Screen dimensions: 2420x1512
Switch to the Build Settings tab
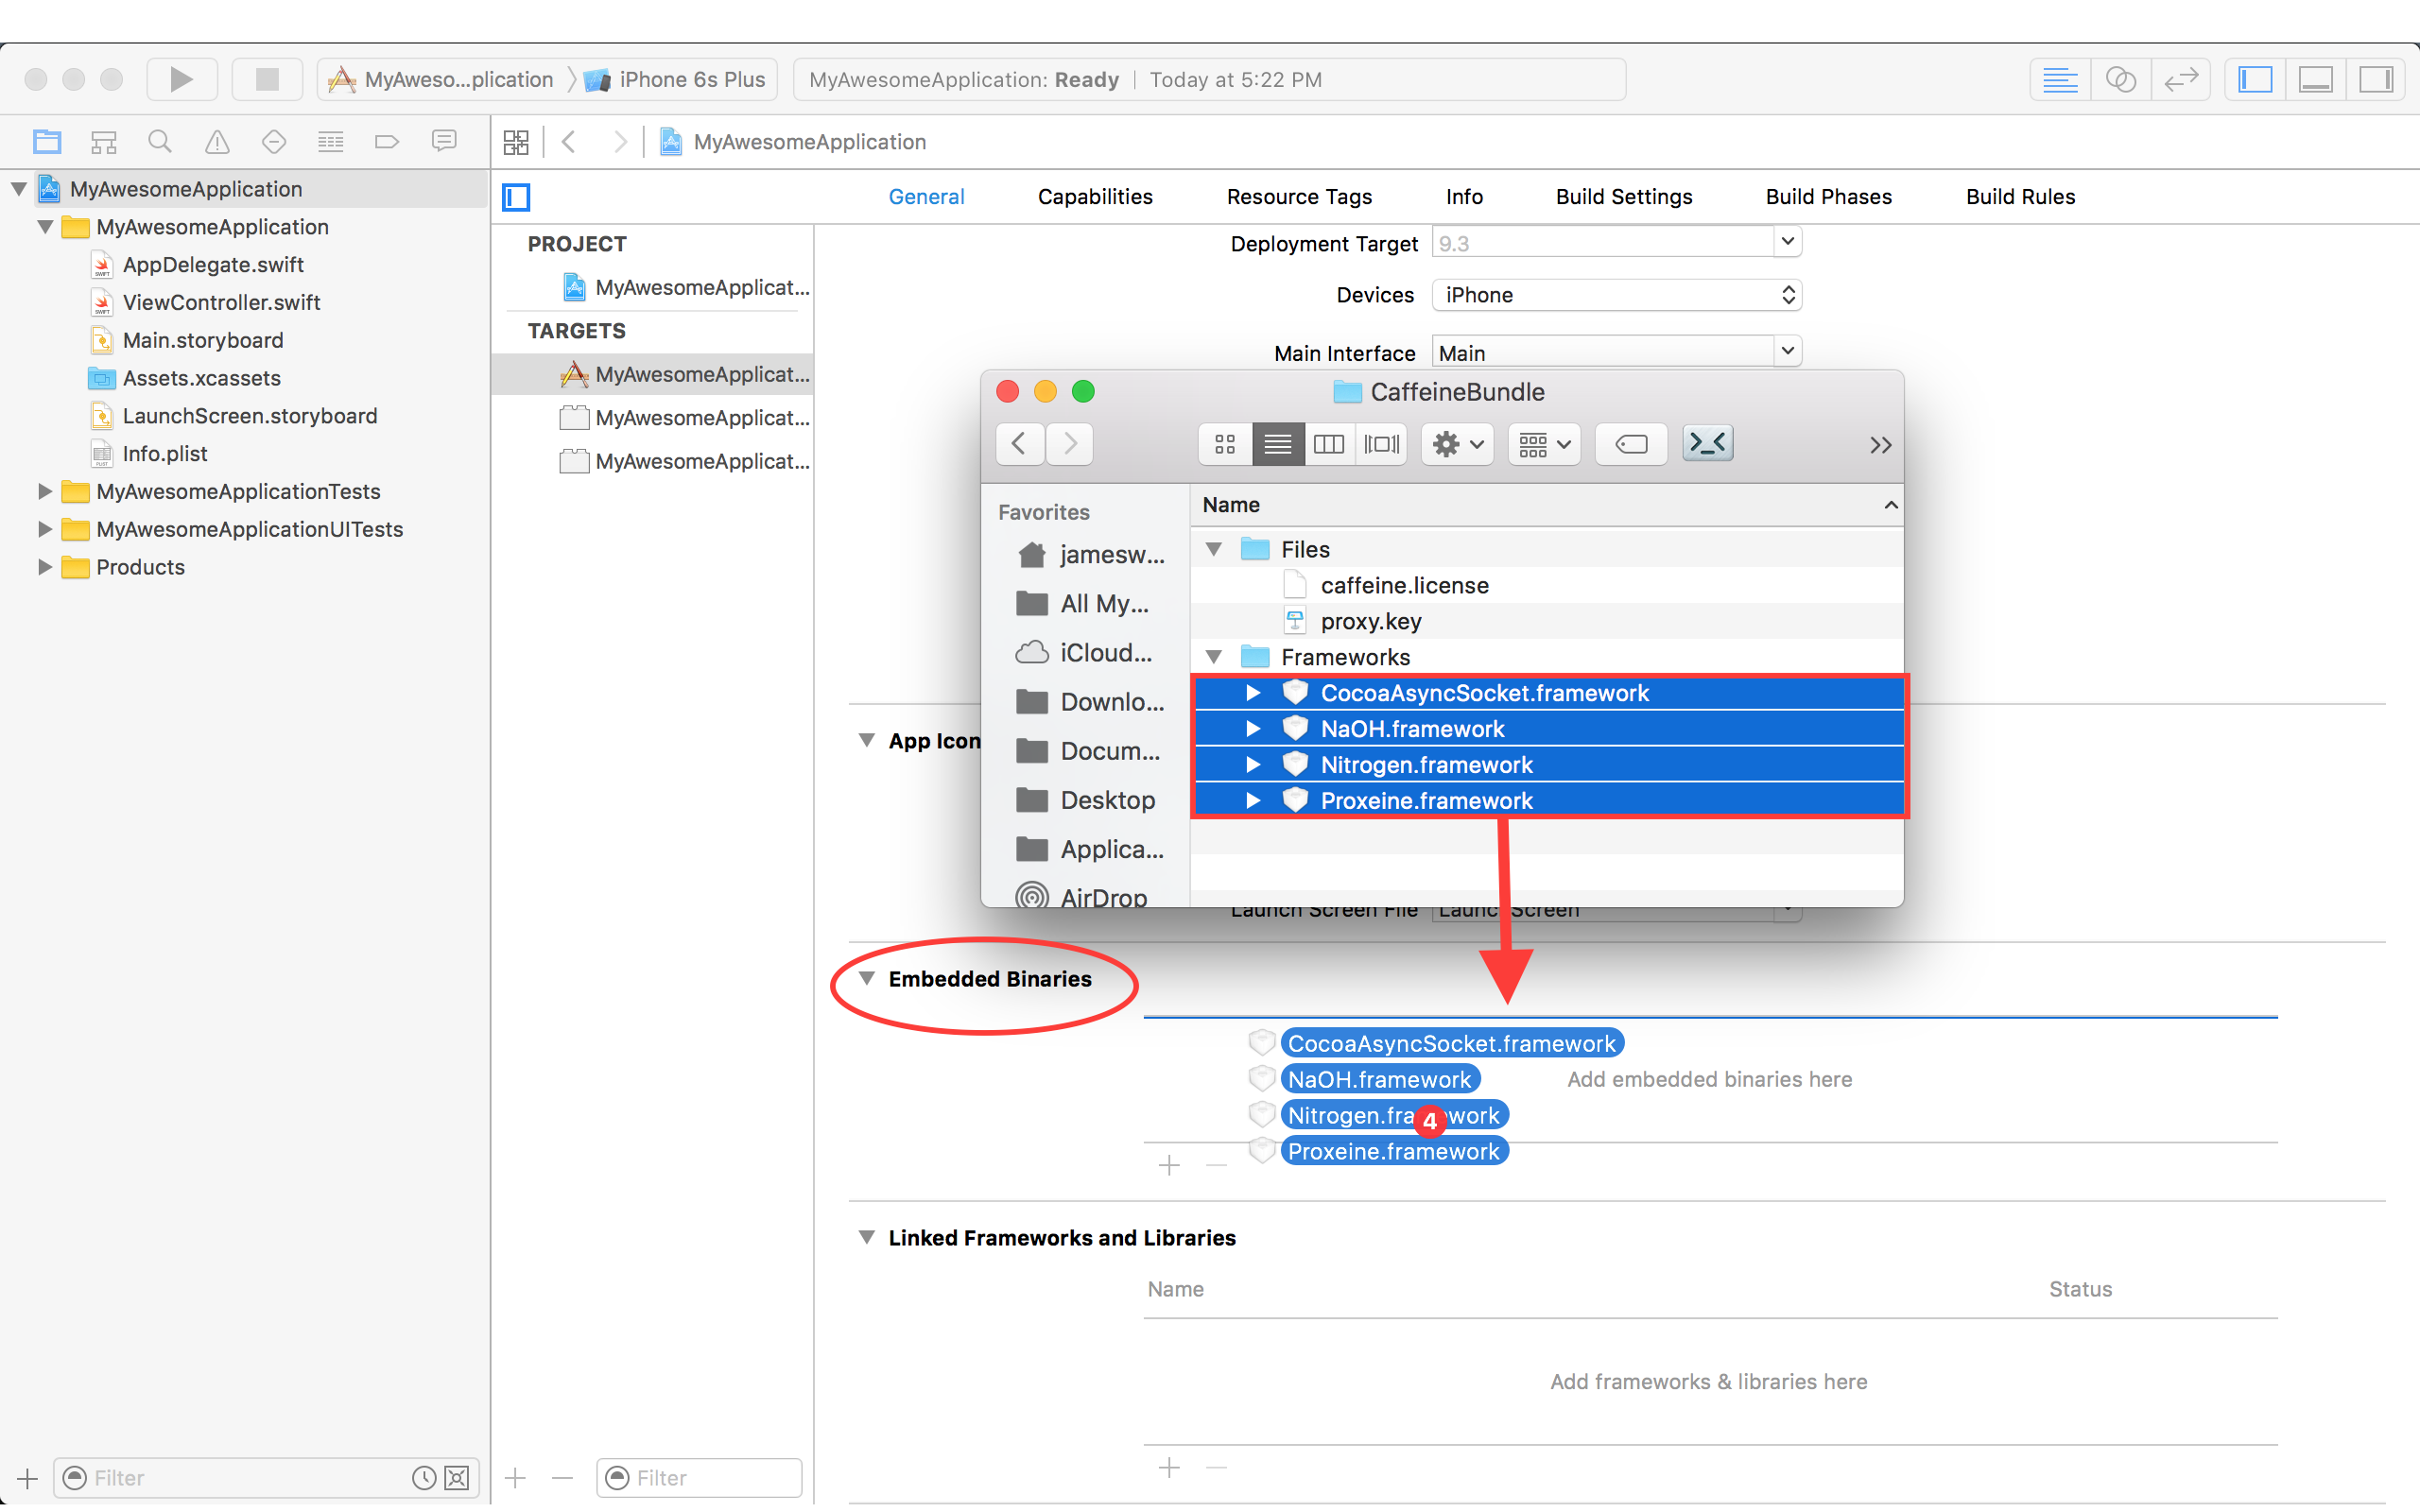(x=1624, y=197)
